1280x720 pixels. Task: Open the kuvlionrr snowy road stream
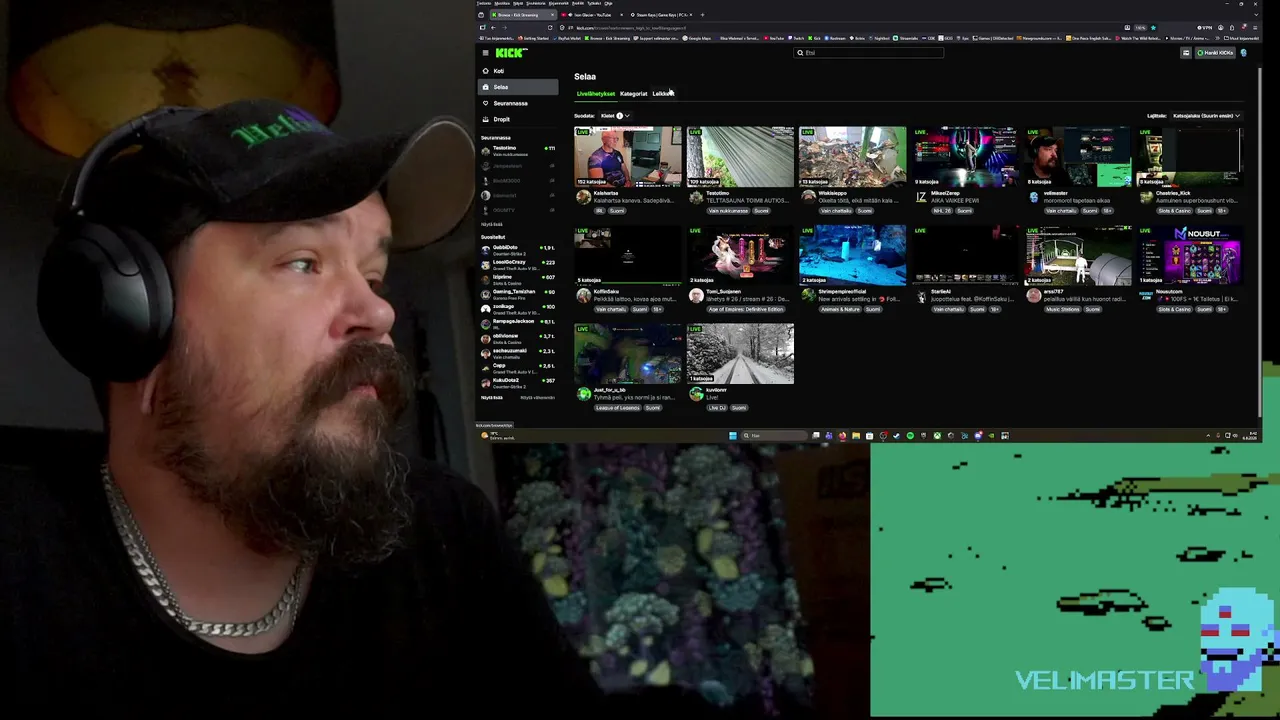click(x=740, y=353)
